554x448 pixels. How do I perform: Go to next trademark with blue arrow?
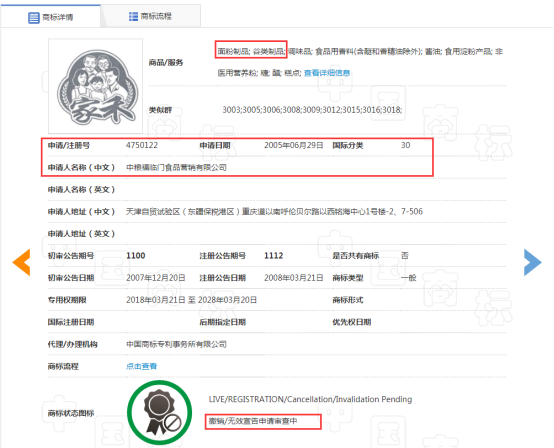(x=532, y=262)
